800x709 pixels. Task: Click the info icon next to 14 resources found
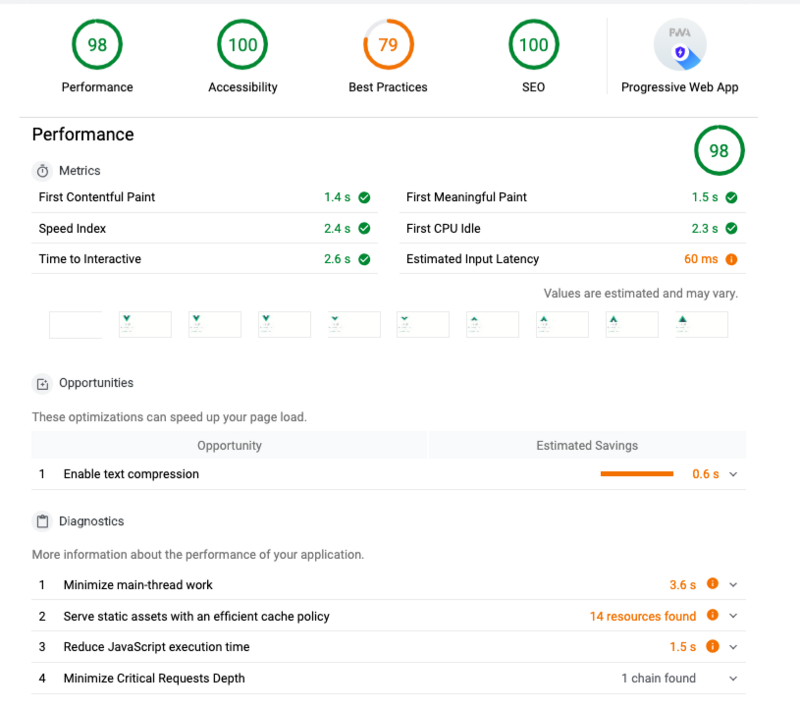[712, 615]
